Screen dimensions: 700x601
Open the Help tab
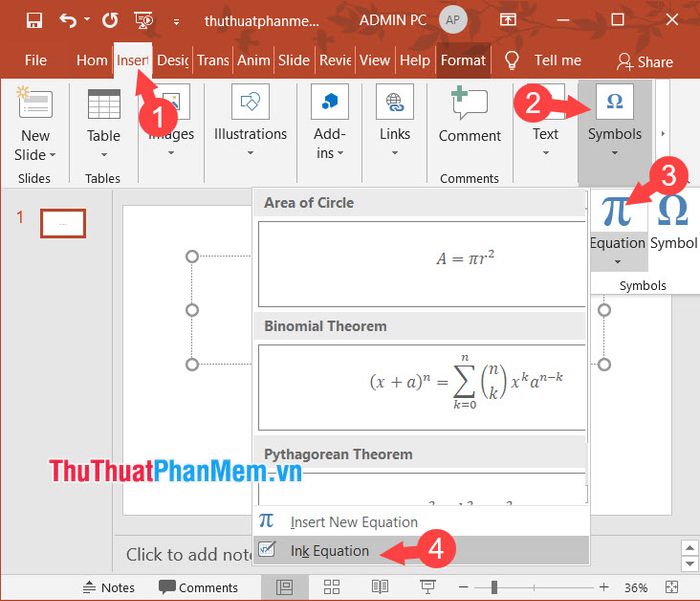pyautogui.click(x=415, y=60)
